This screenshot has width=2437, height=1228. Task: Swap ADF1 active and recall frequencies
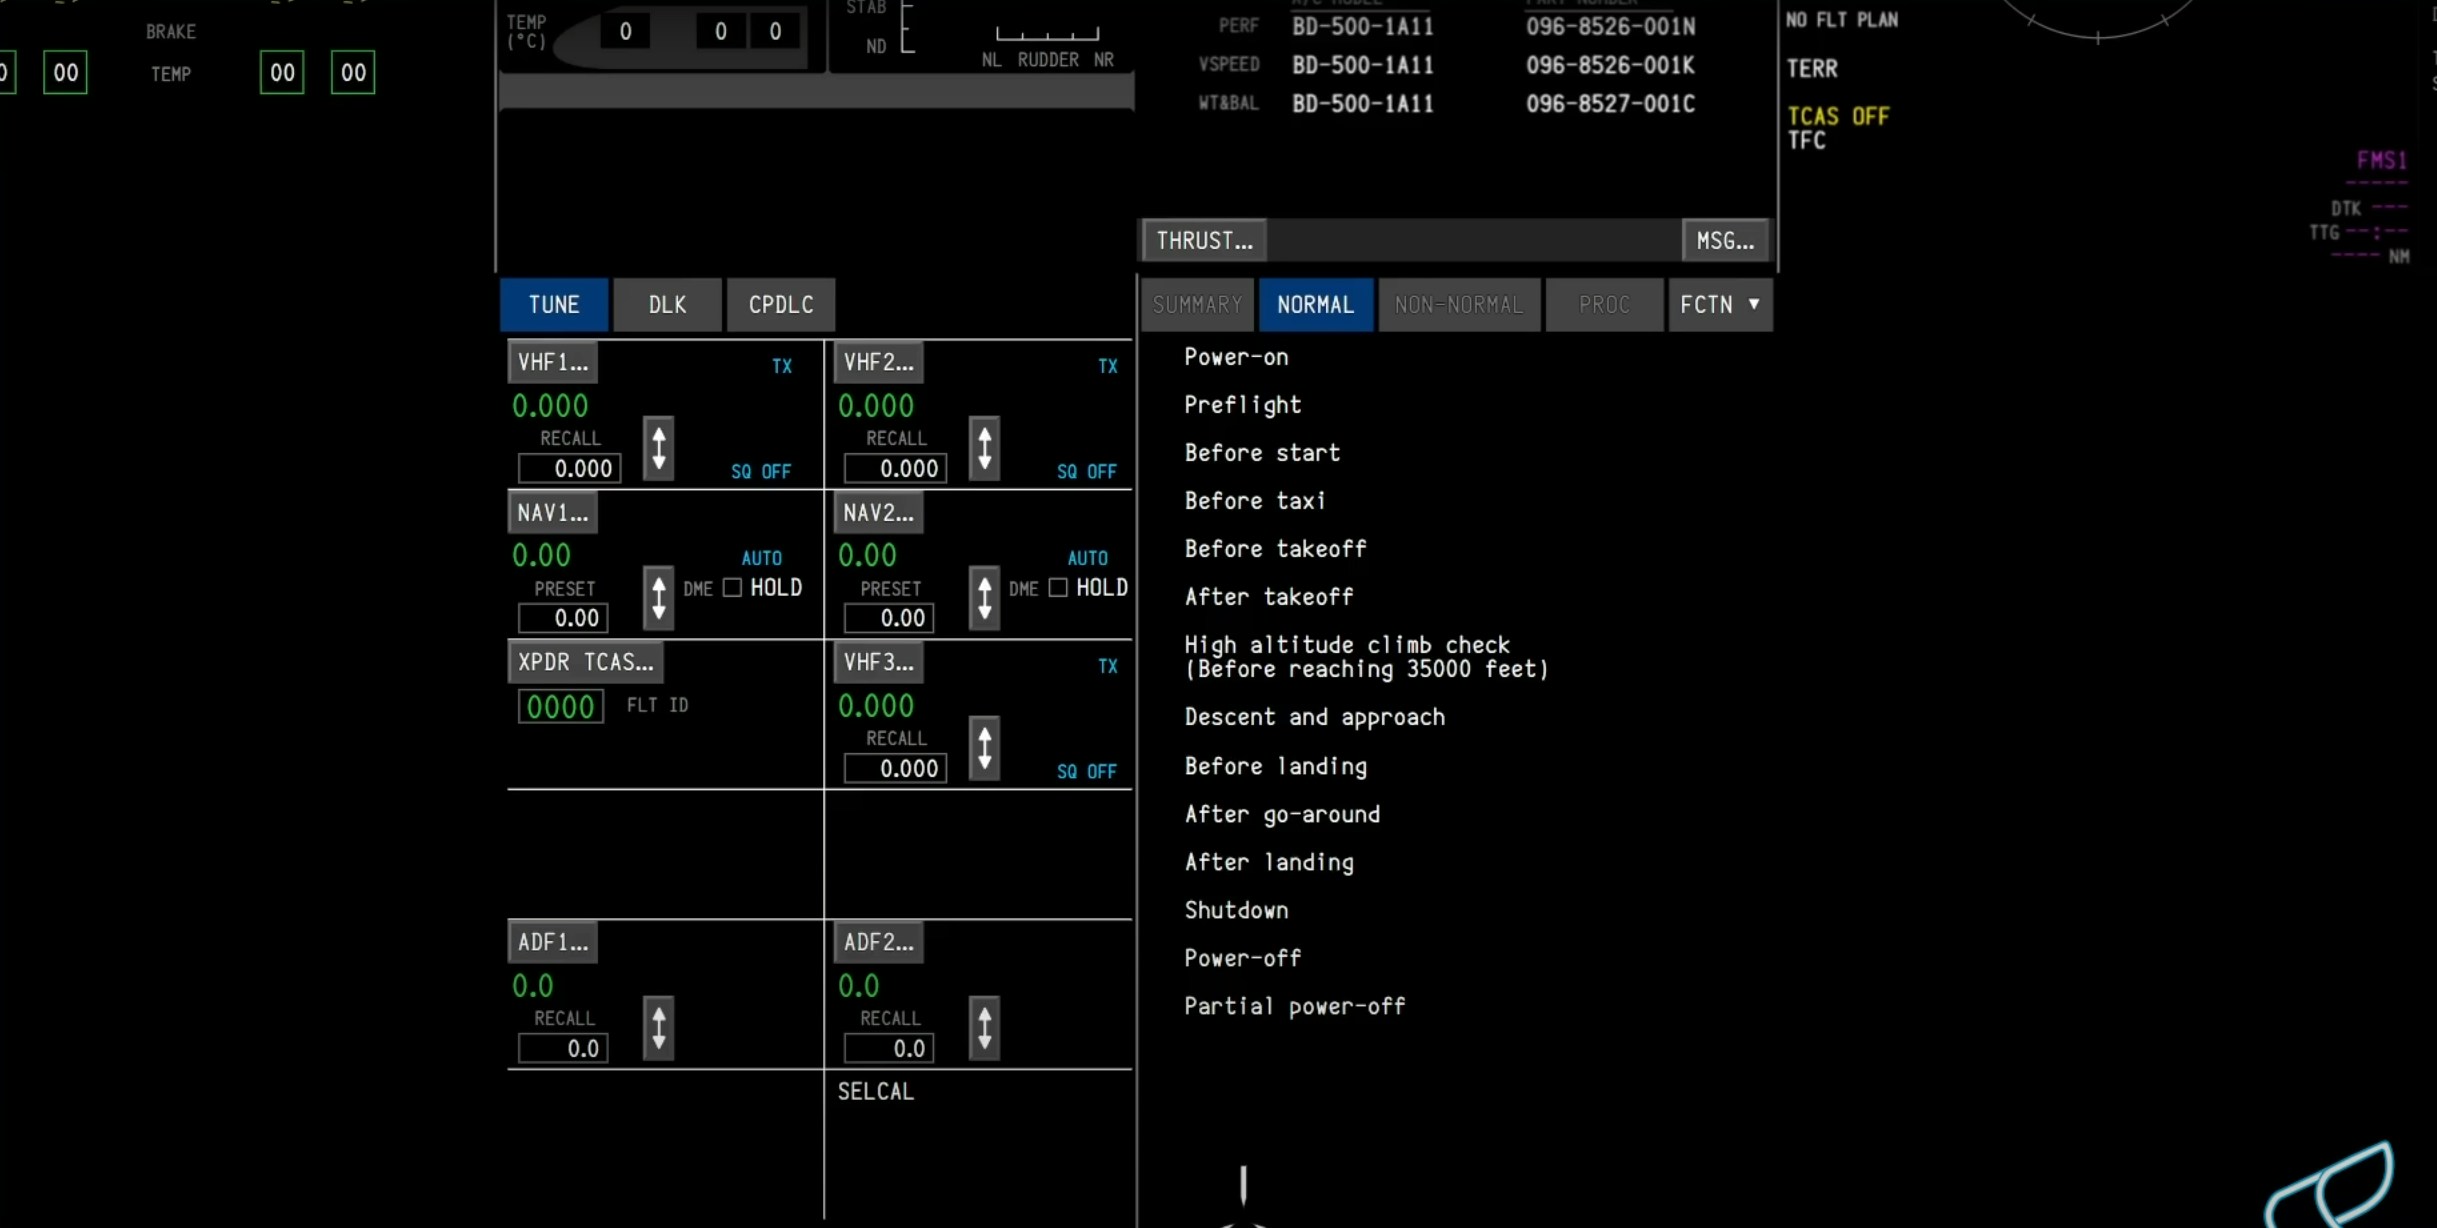[x=658, y=1028]
